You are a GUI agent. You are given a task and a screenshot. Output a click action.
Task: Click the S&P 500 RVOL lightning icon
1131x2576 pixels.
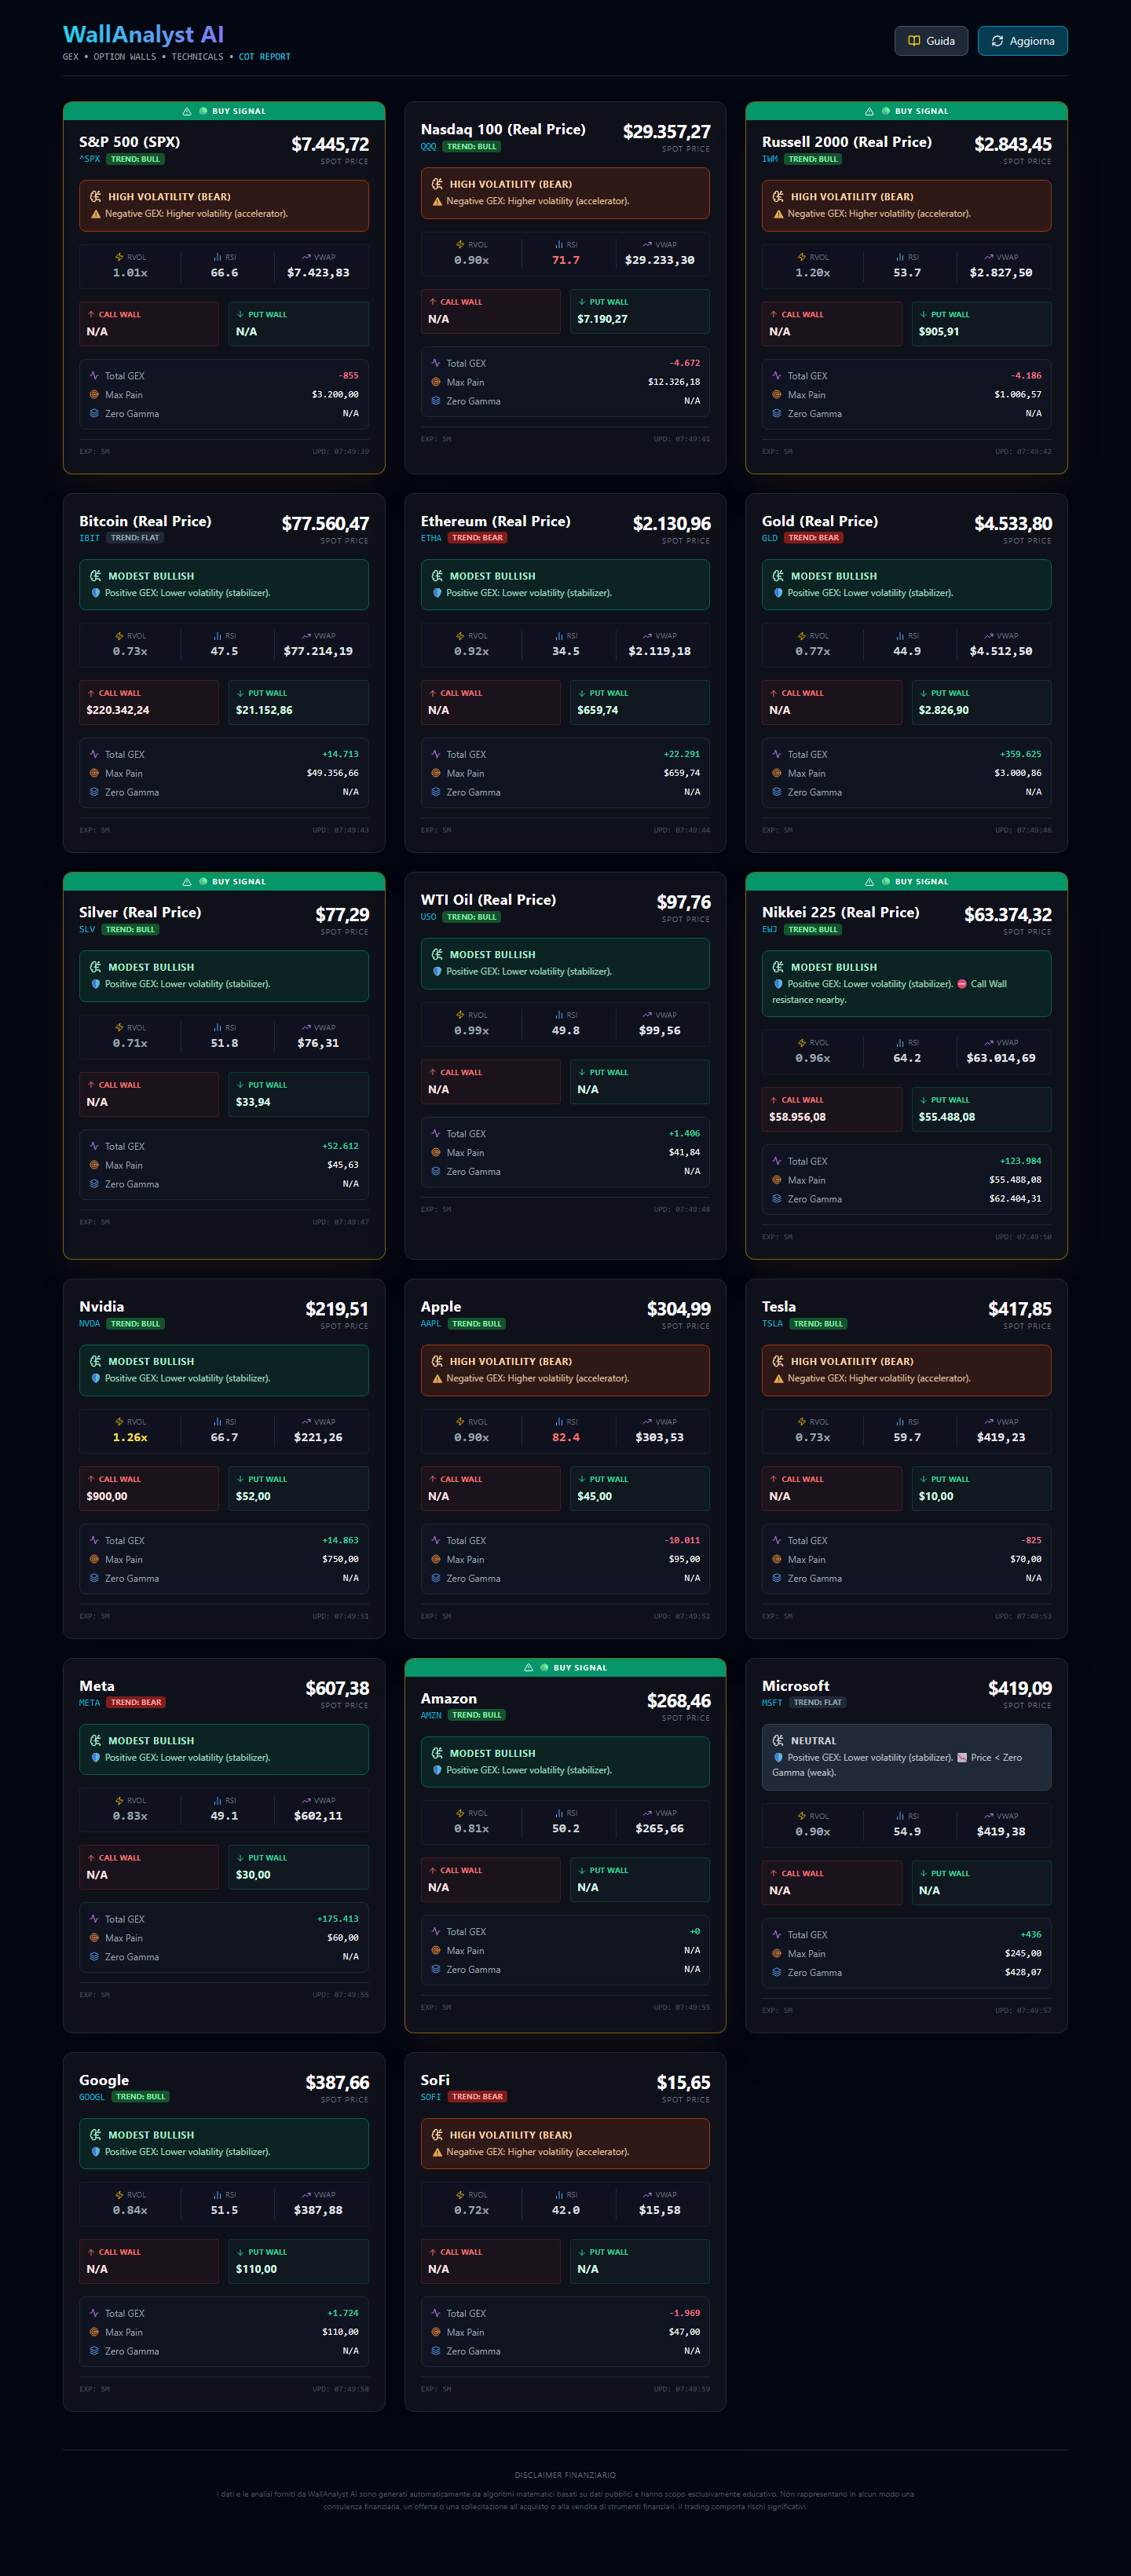click(119, 257)
